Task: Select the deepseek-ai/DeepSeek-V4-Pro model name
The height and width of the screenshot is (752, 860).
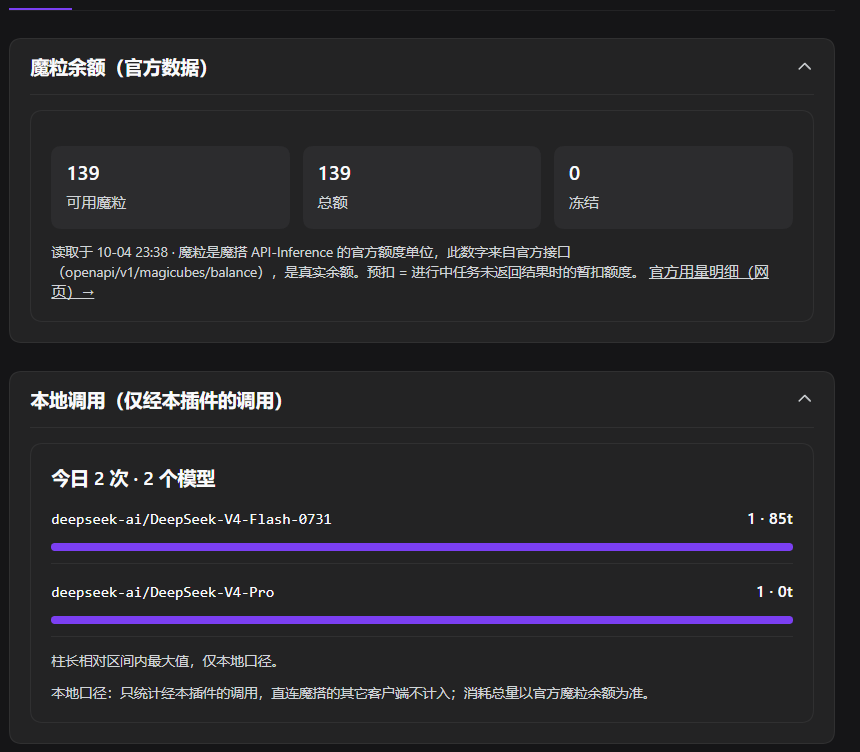Action: coord(162,592)
